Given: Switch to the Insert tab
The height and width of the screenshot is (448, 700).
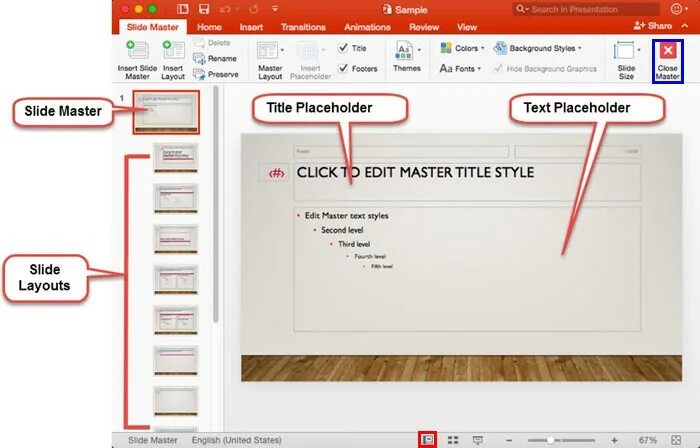Looking at the screenshot, I should click(x=251, y=27).
